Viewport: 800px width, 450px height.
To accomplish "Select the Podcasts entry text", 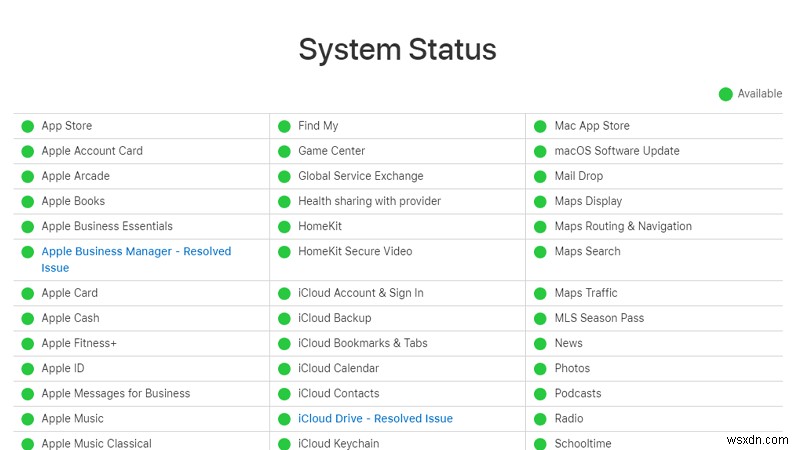I will tap(578, 393).
